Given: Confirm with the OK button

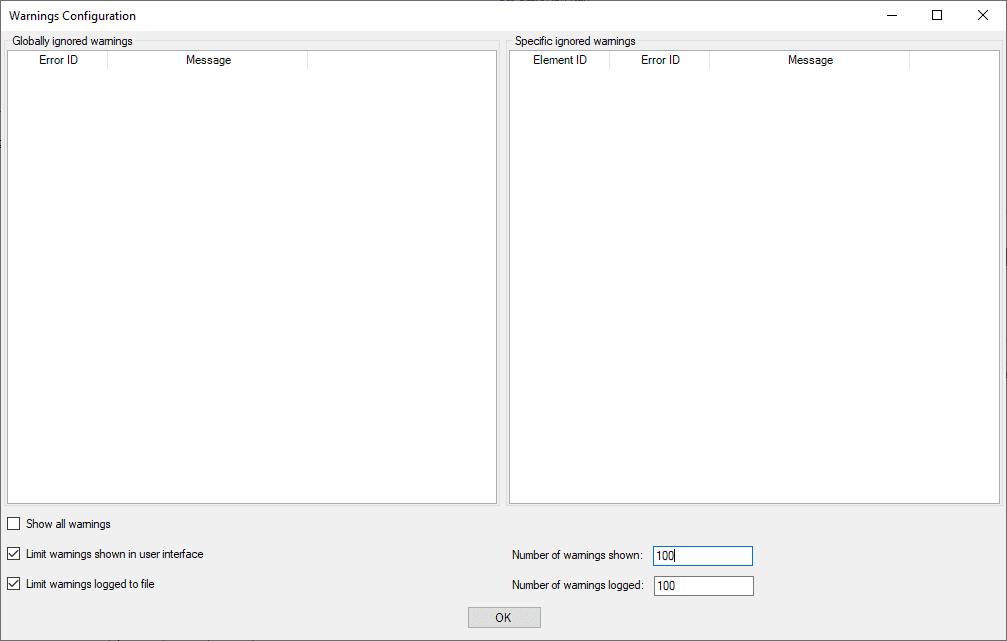Looking at the screenshot, I should [x=504, y=618].
